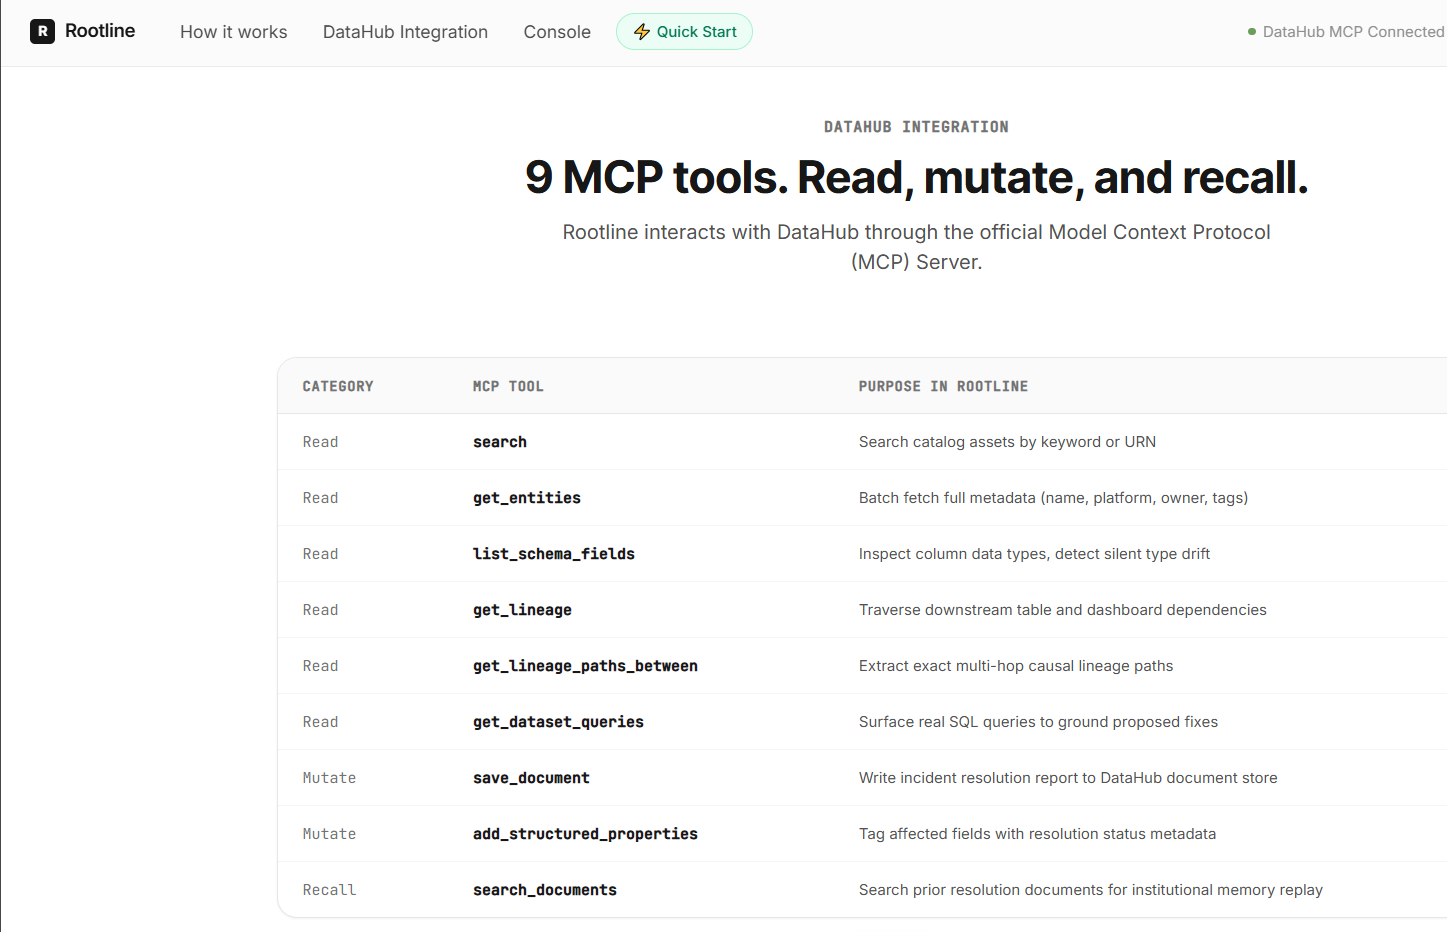1447x932 pixels.
Task: Click add_structured_properties tool name
Action: [x=585, y=834]
